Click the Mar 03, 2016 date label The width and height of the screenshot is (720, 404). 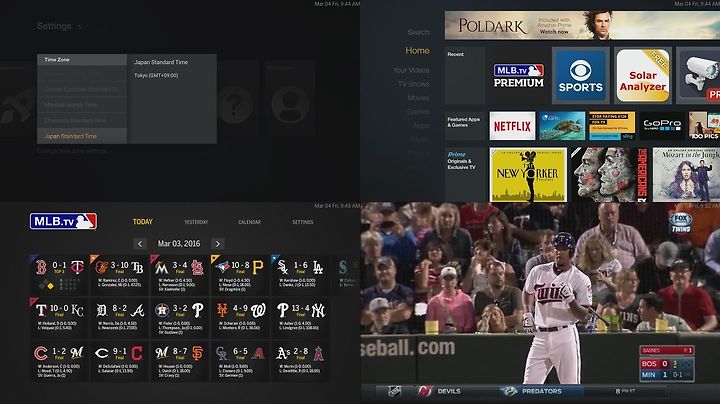(x=179, y=244)
